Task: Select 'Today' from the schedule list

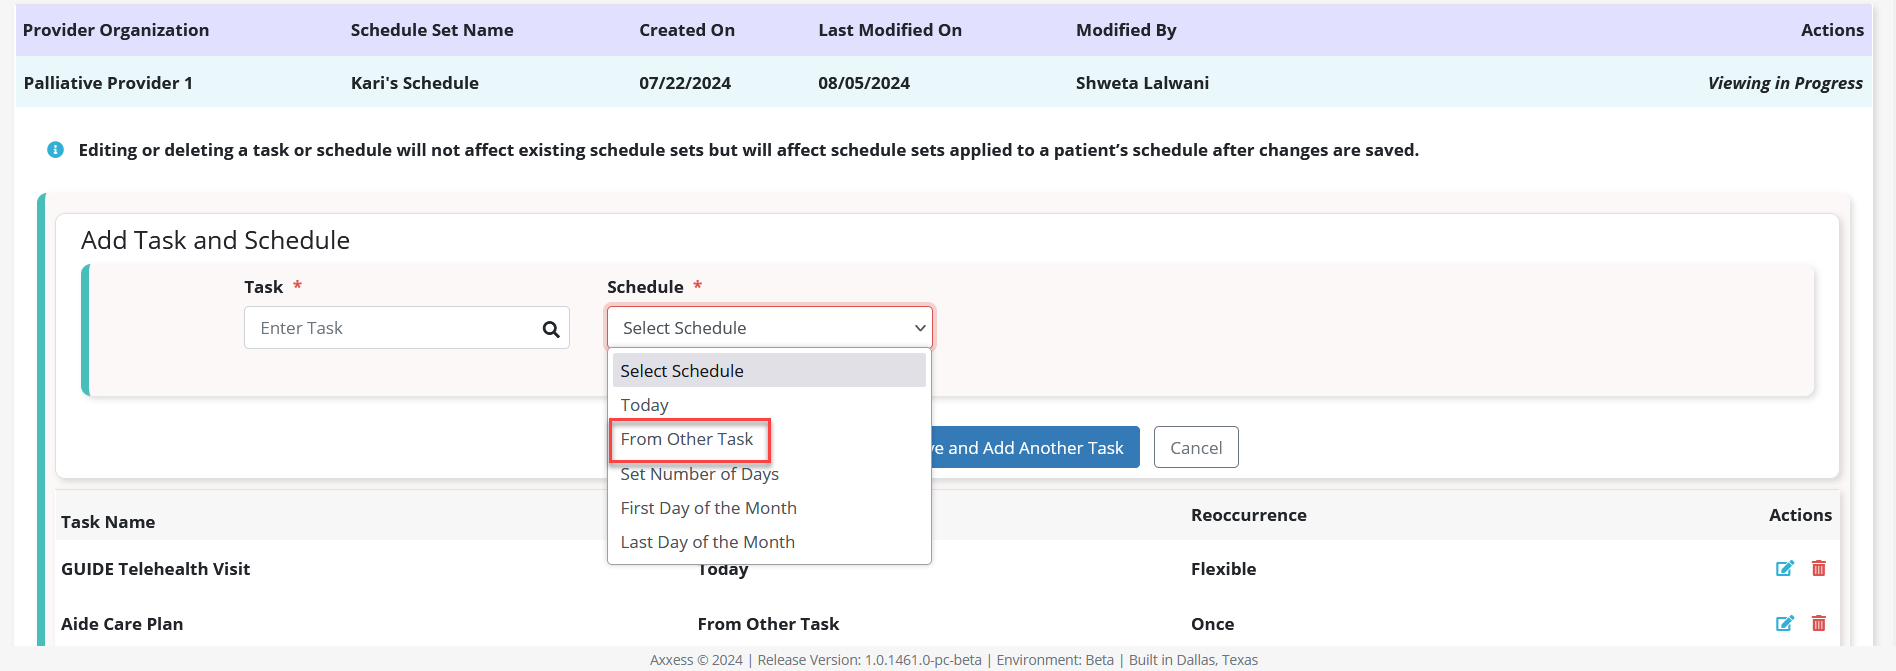Action: tap(645, 405)
